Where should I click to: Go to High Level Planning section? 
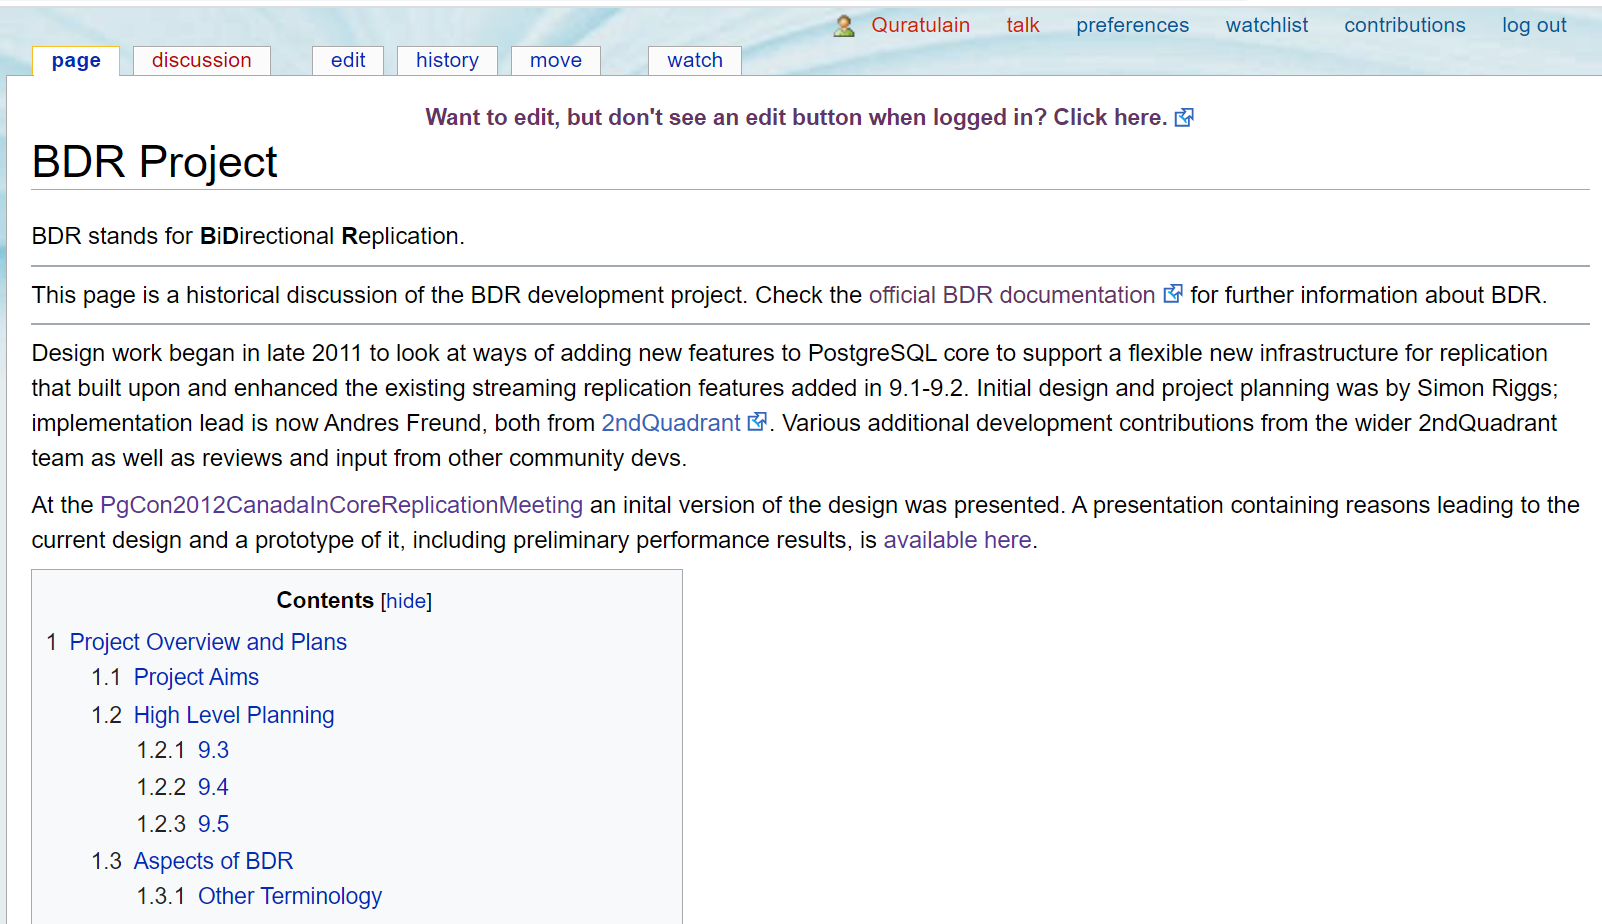coord(234,715)
